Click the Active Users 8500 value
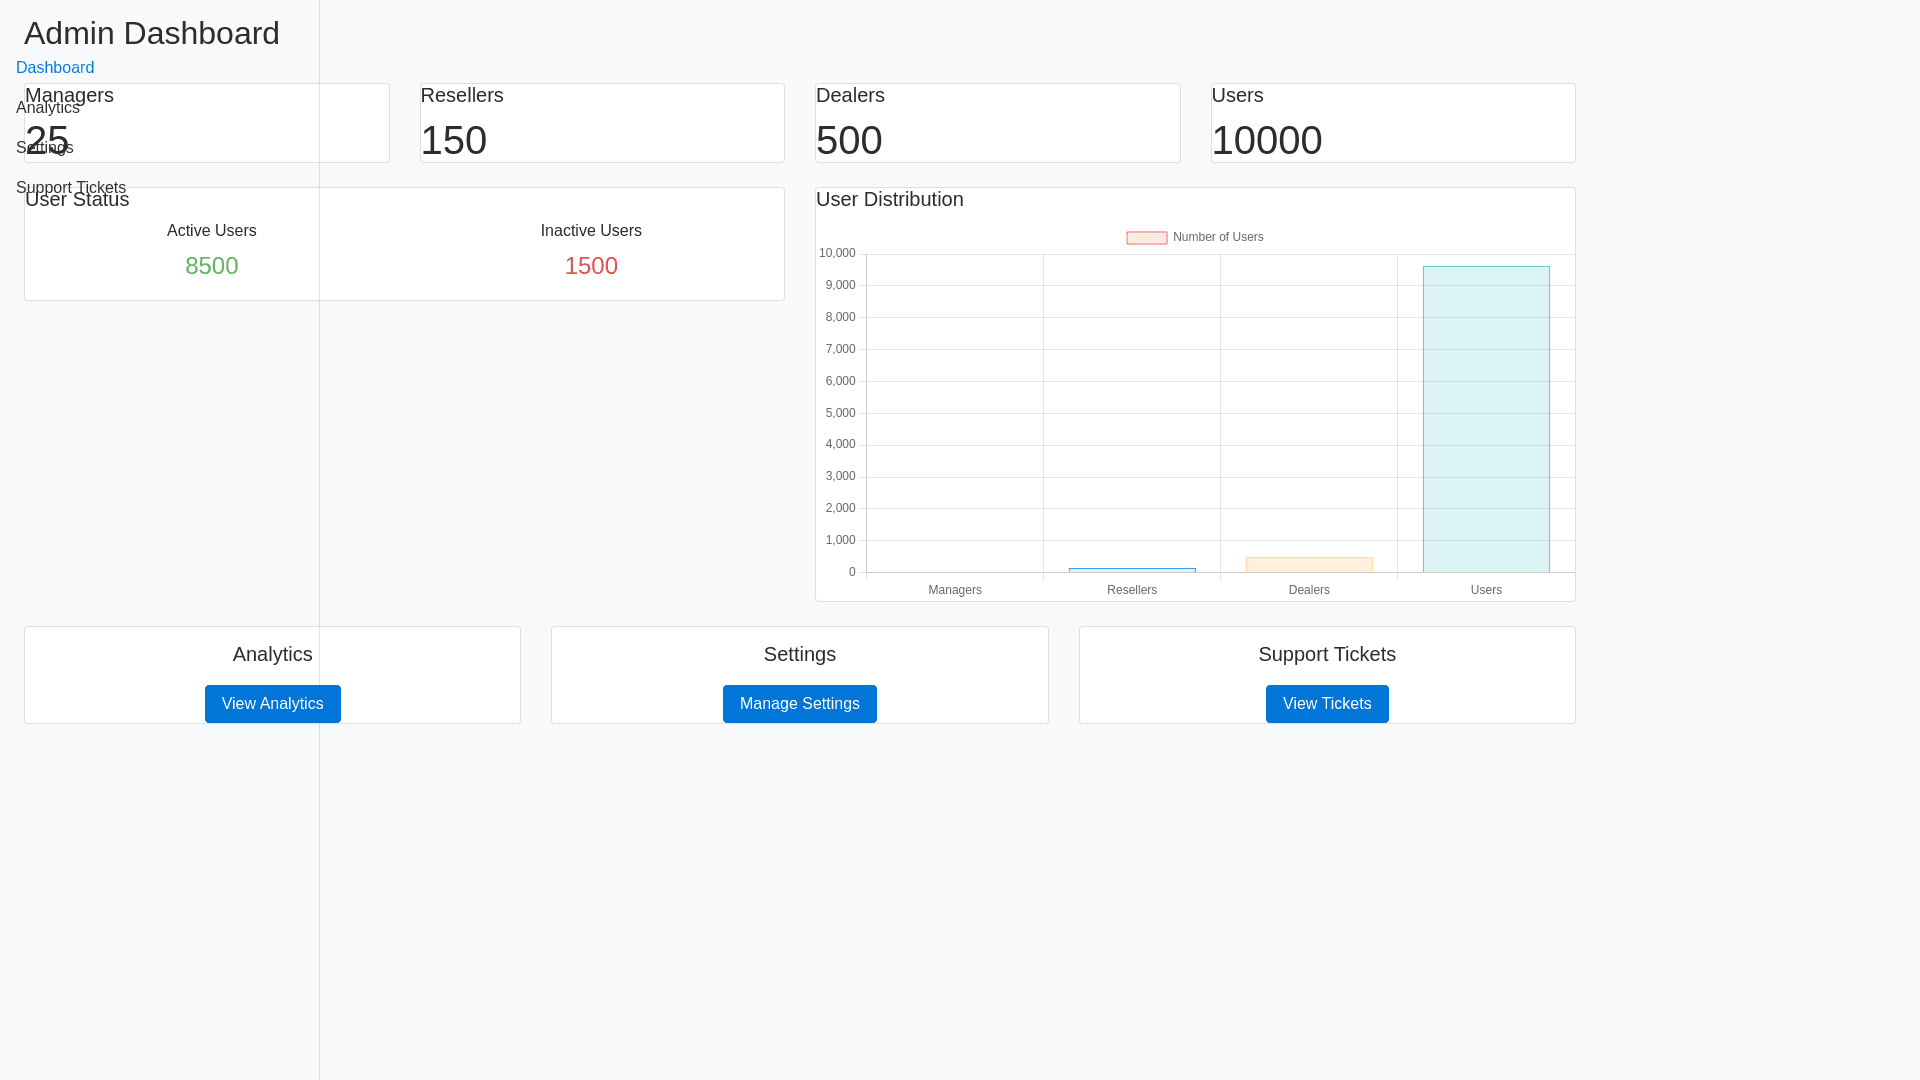Image resolution: width=1920 pixels, height=1080 pixels. [x=211, y=266]
